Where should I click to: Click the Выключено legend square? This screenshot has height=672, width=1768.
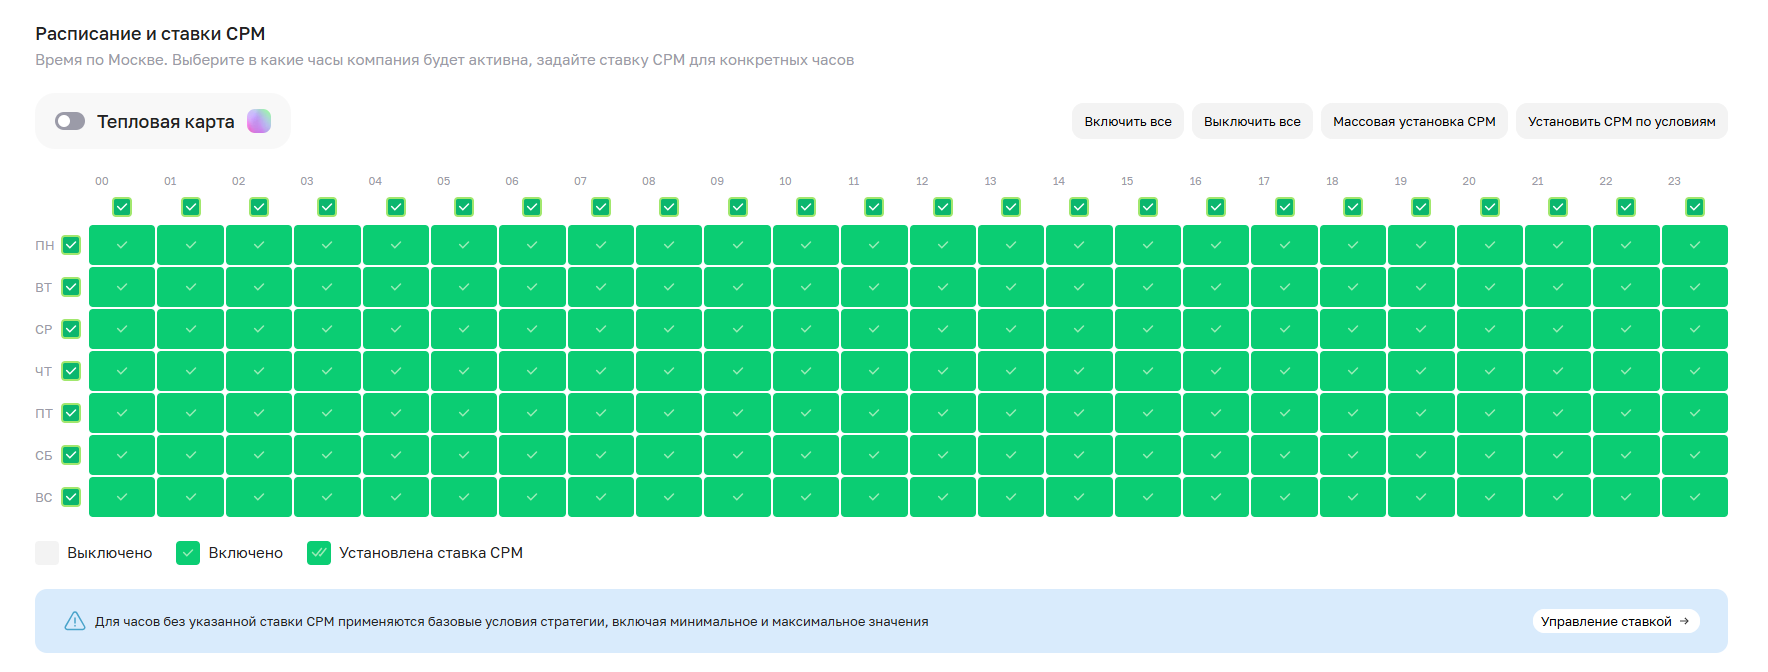click(47, 553)
